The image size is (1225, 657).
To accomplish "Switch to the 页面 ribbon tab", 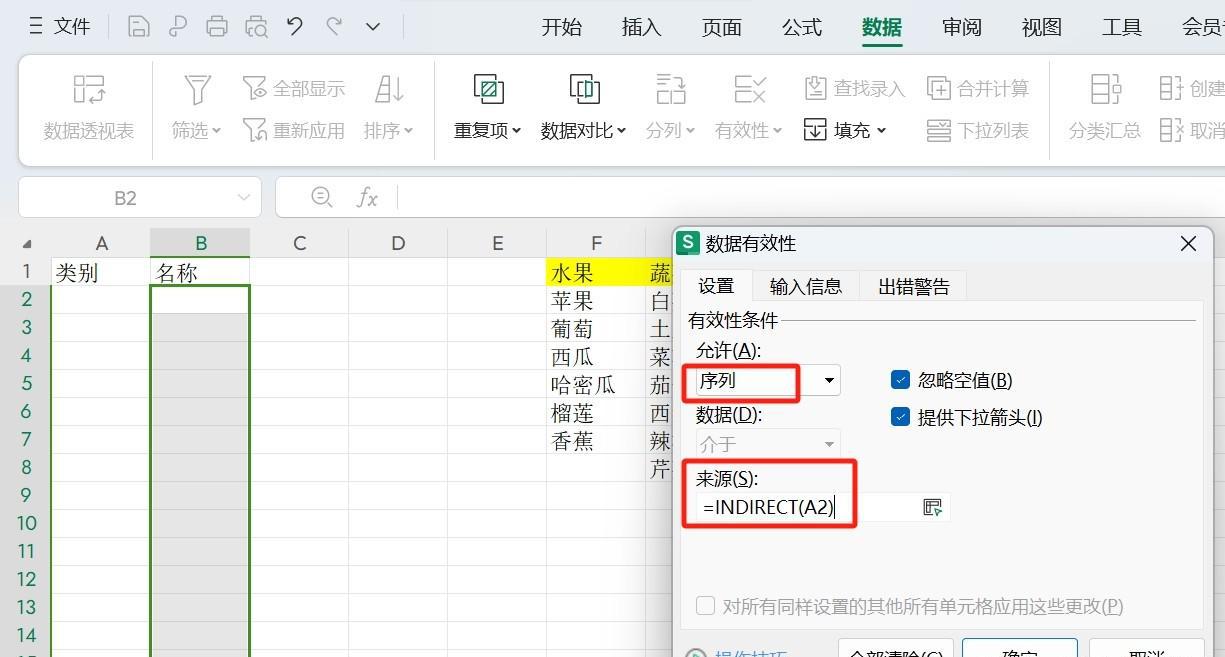I will click(722, 28).
